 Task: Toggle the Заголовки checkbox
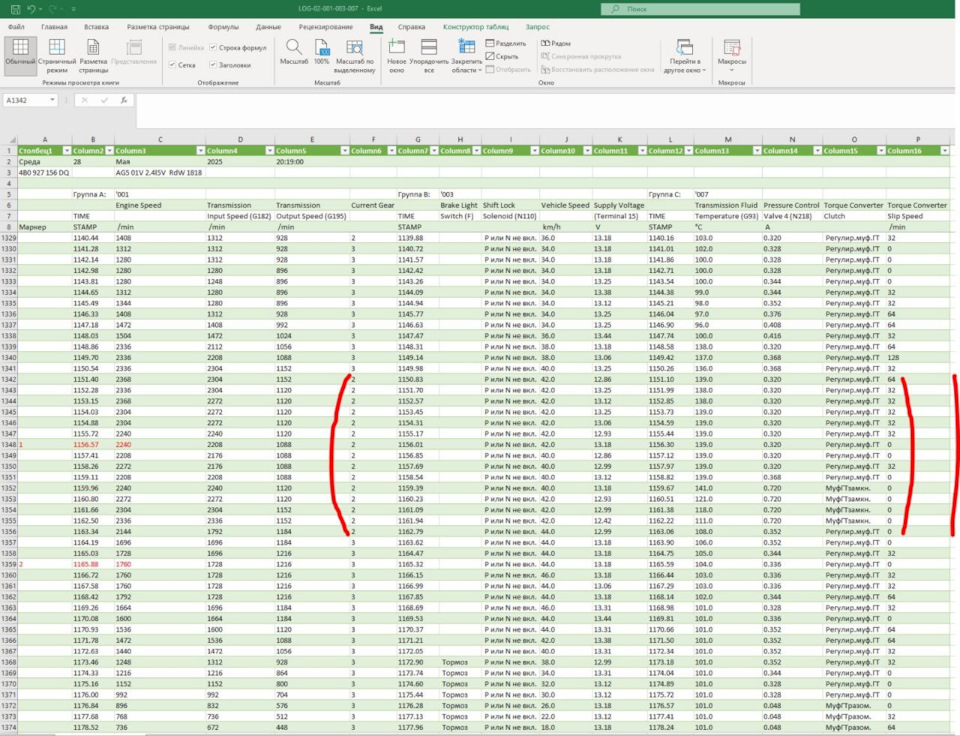coord(213,65)
